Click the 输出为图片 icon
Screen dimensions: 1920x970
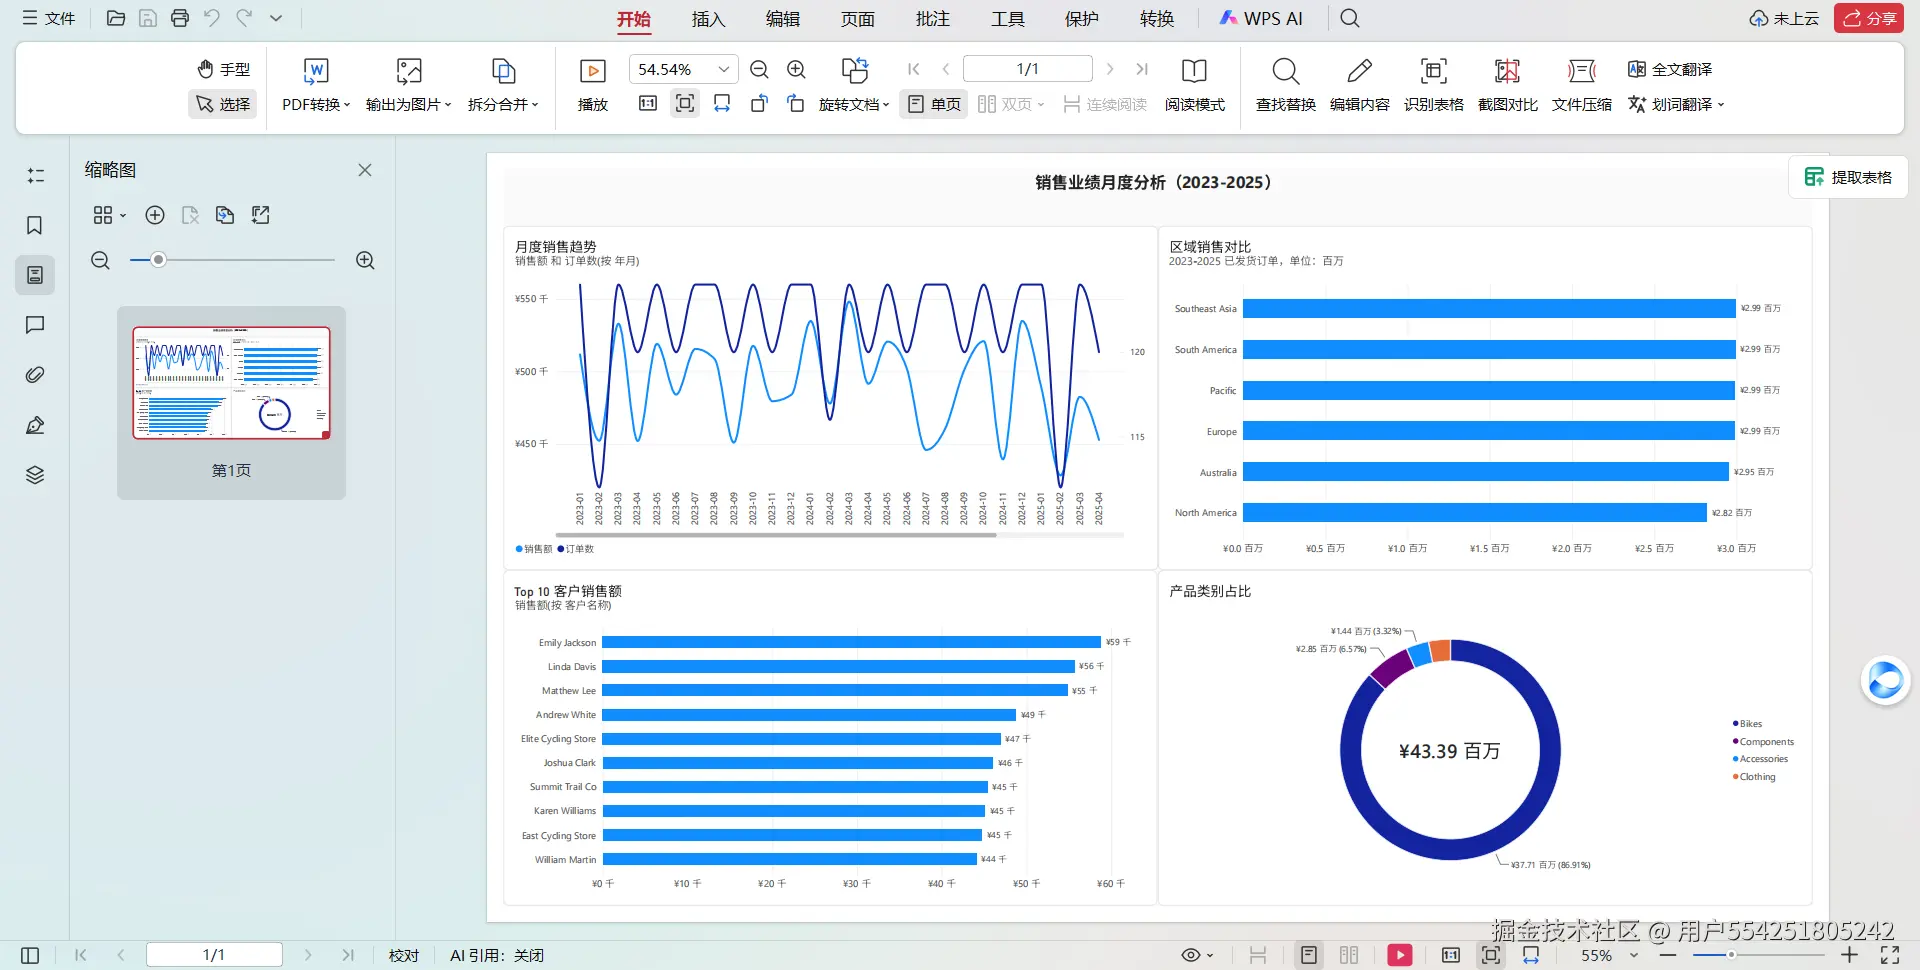point(409,70)
